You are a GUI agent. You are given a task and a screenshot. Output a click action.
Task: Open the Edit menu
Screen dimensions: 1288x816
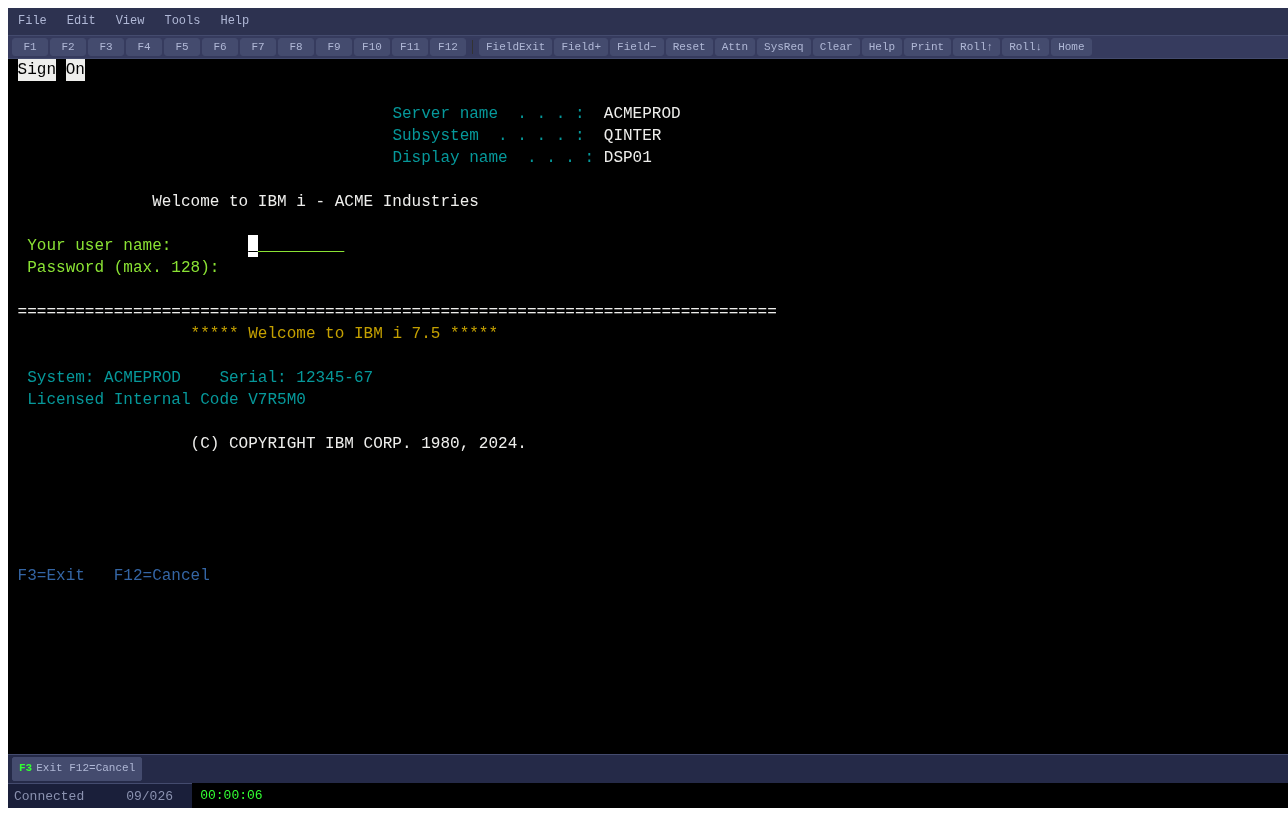(x=81, y=21)
